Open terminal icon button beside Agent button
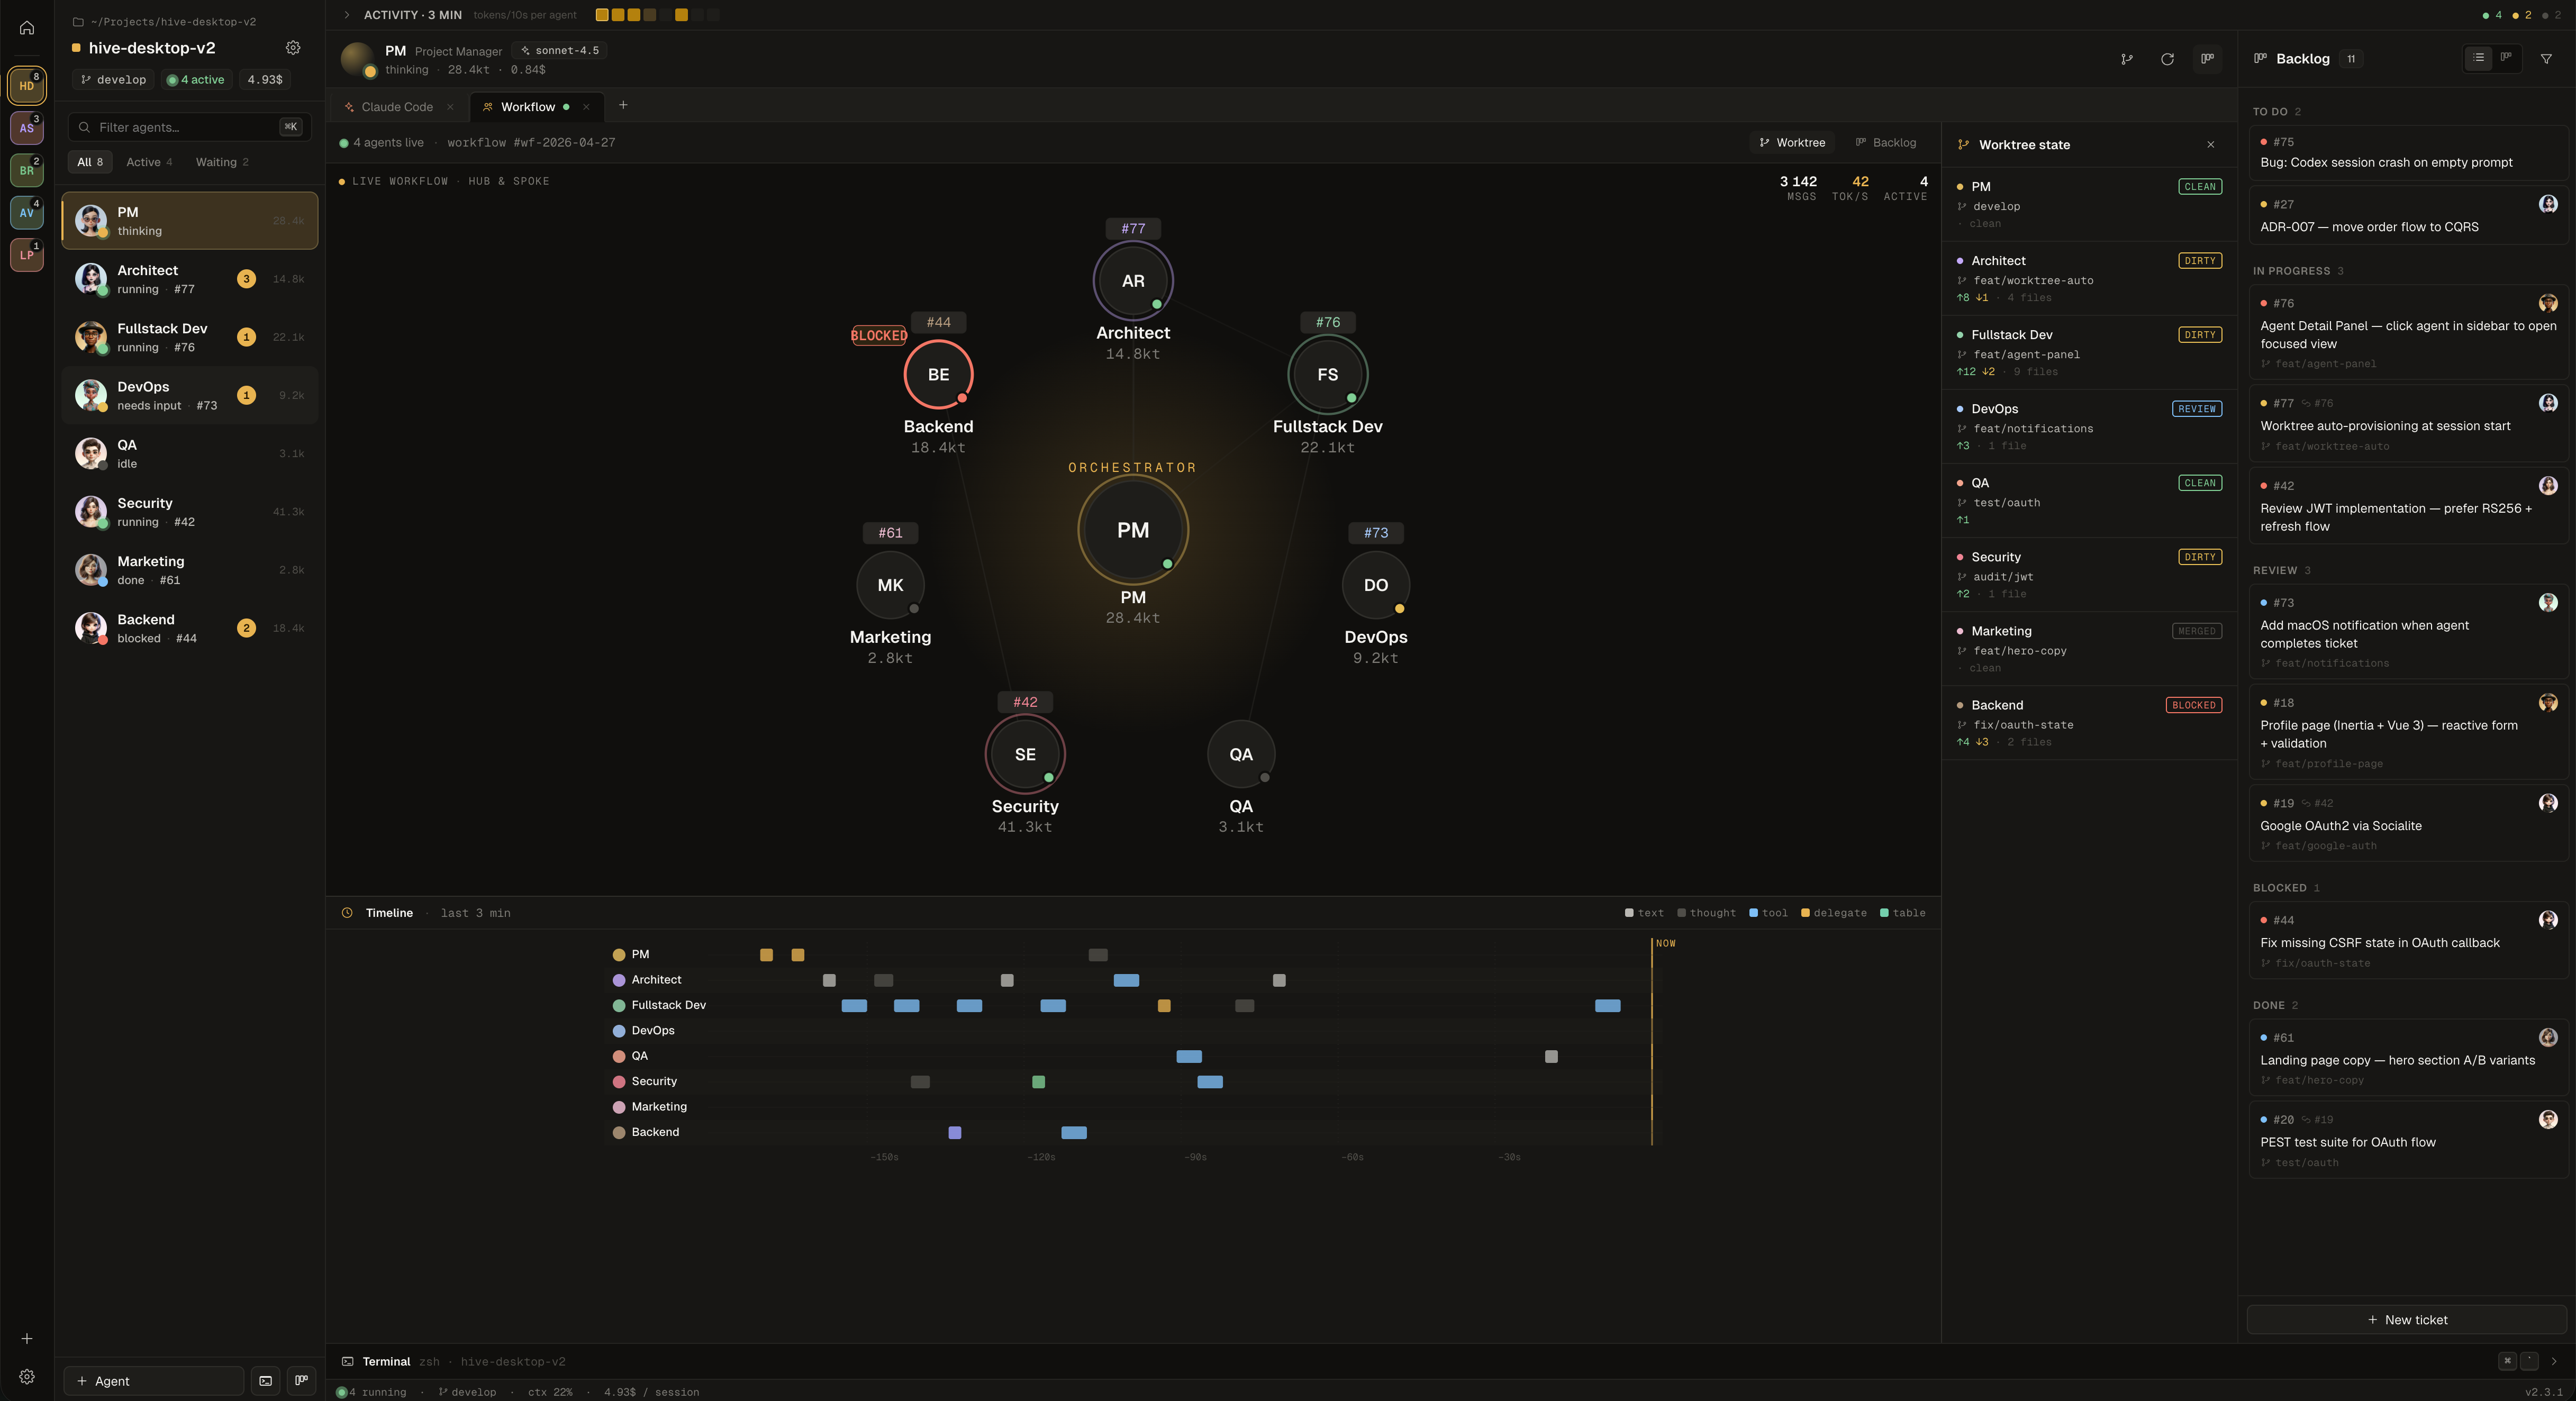Viewport: 2576px width, 1401px height. [266, 1381]
